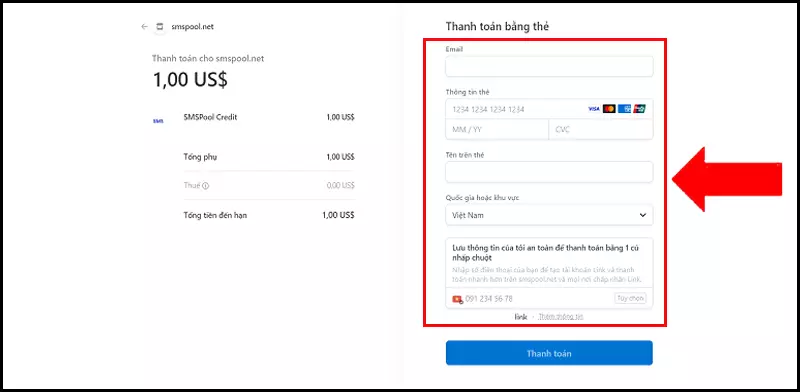Focus the card number field 1234 1234
The height and width of the screenshot is (392, 800).
549,109
